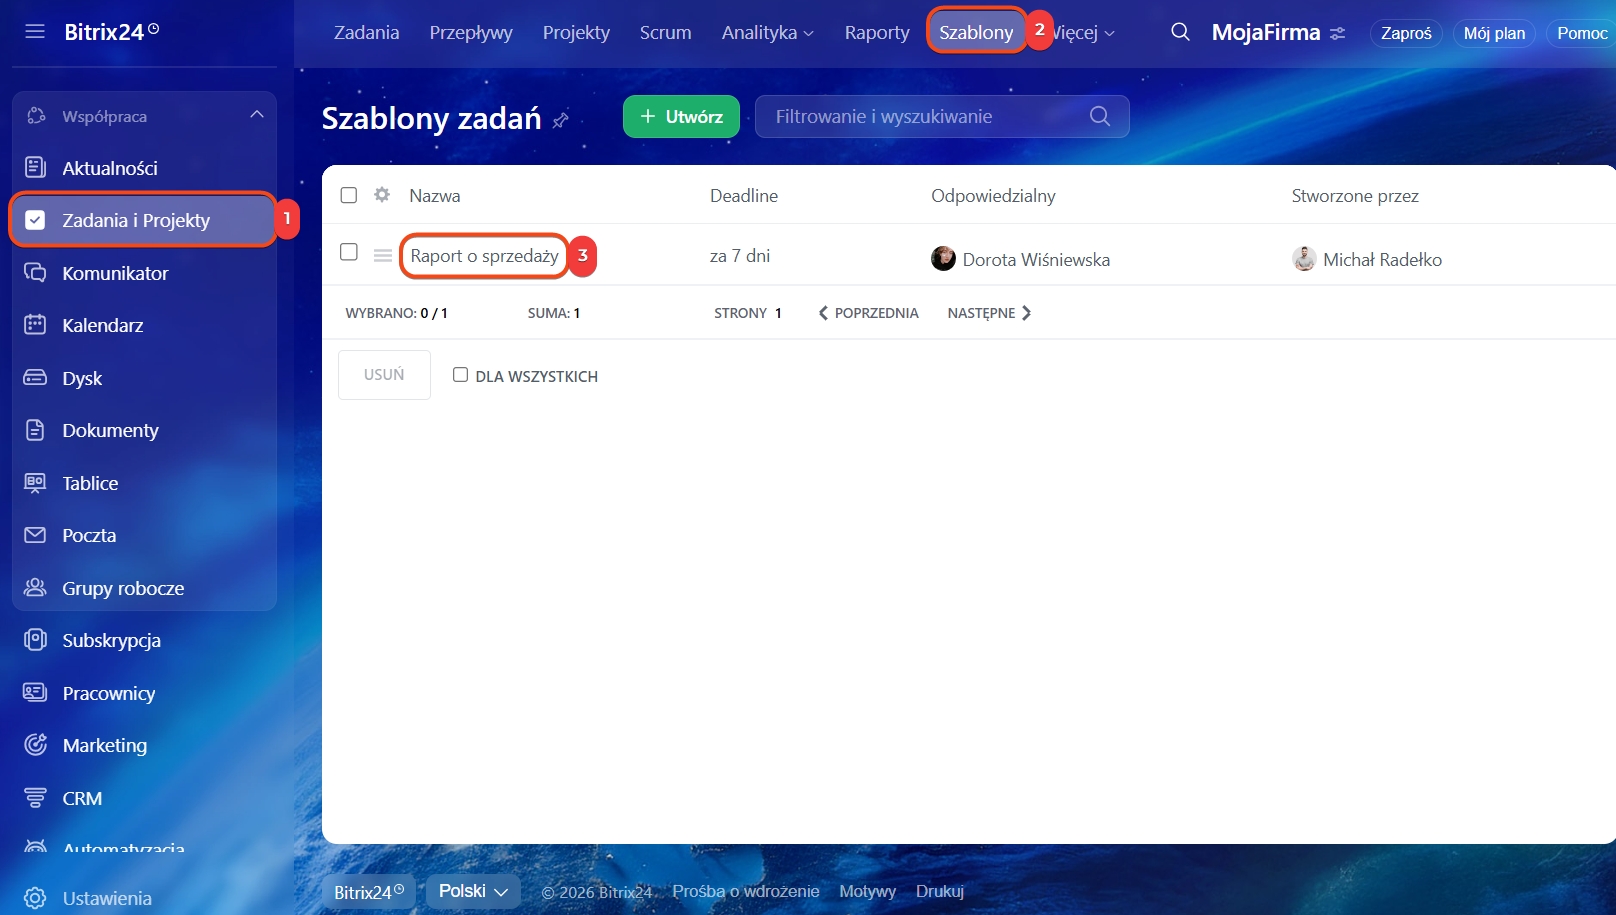Sort by the Deadline column header
This screenshot has width=1616, height=915.
pos(744,196)
